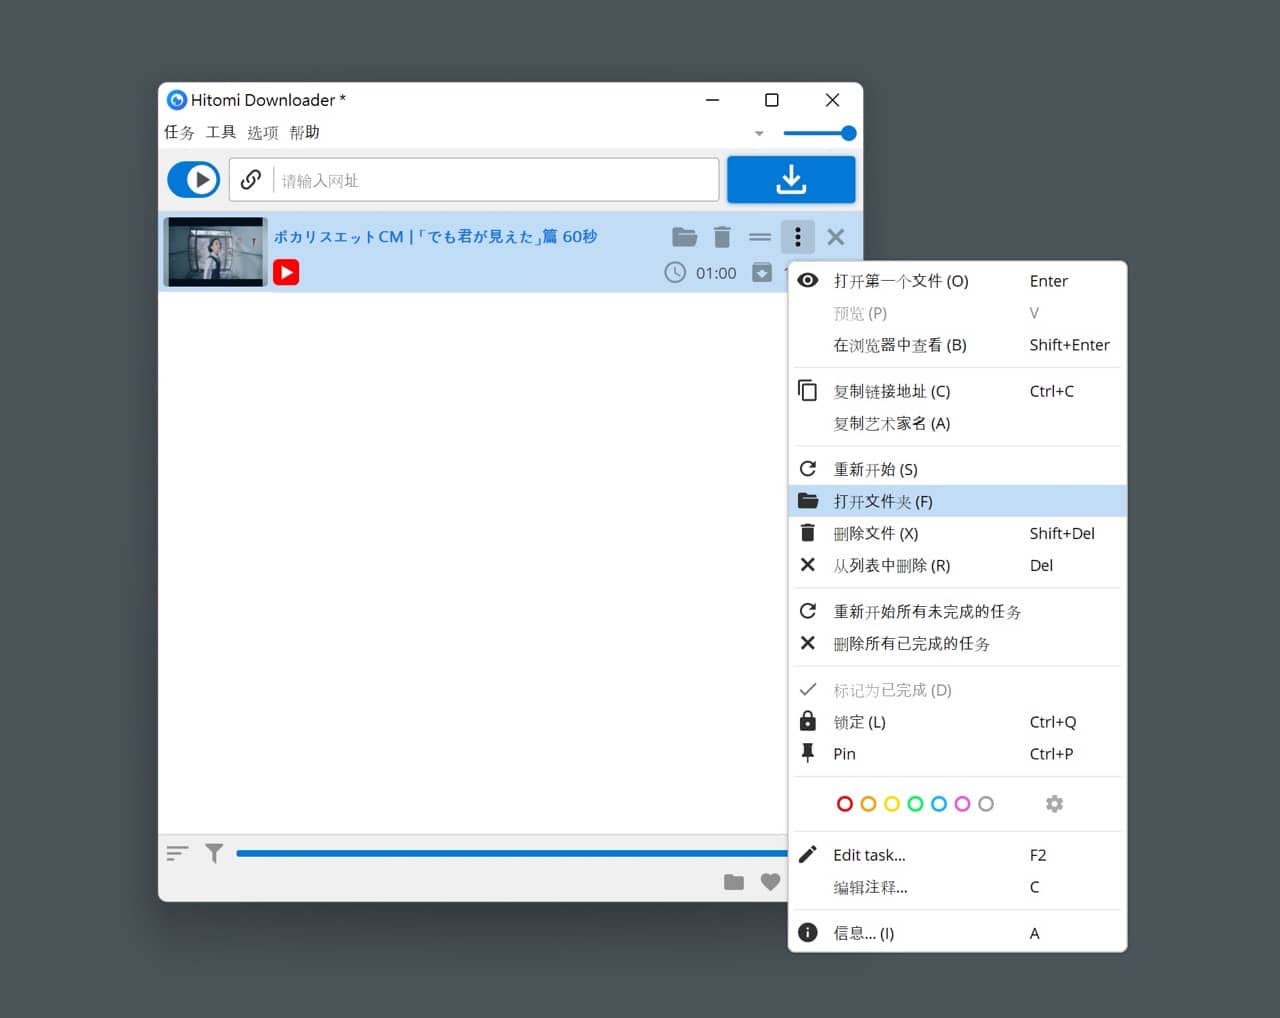Click the Hitomi Downloader app logo icon
This screenshot has height=1018, width=1280.
[x=177, y=100]
